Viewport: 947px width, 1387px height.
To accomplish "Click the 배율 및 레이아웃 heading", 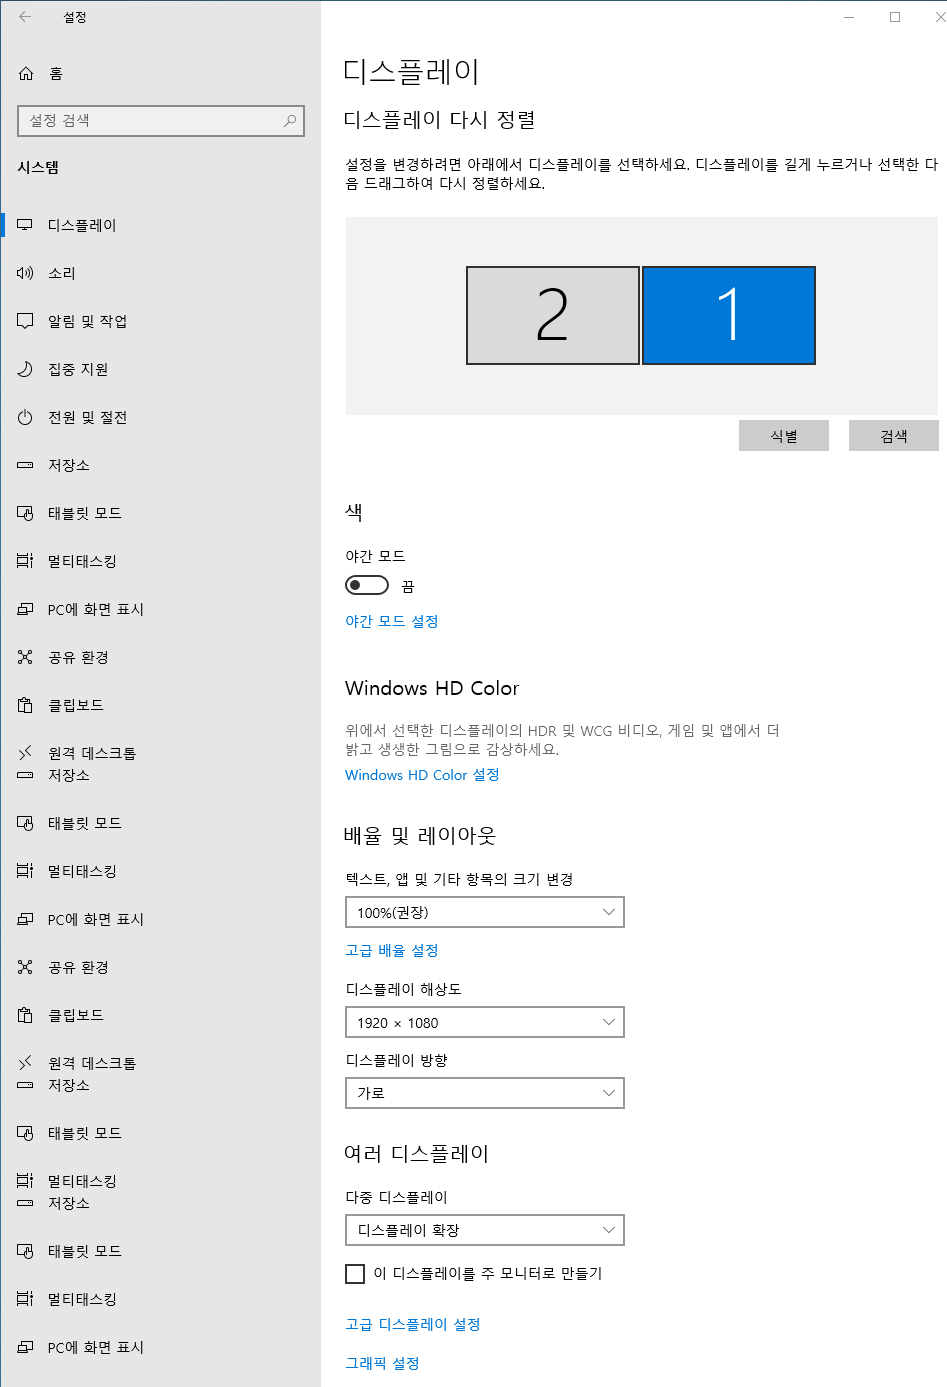I will click(x=420, y=836).
